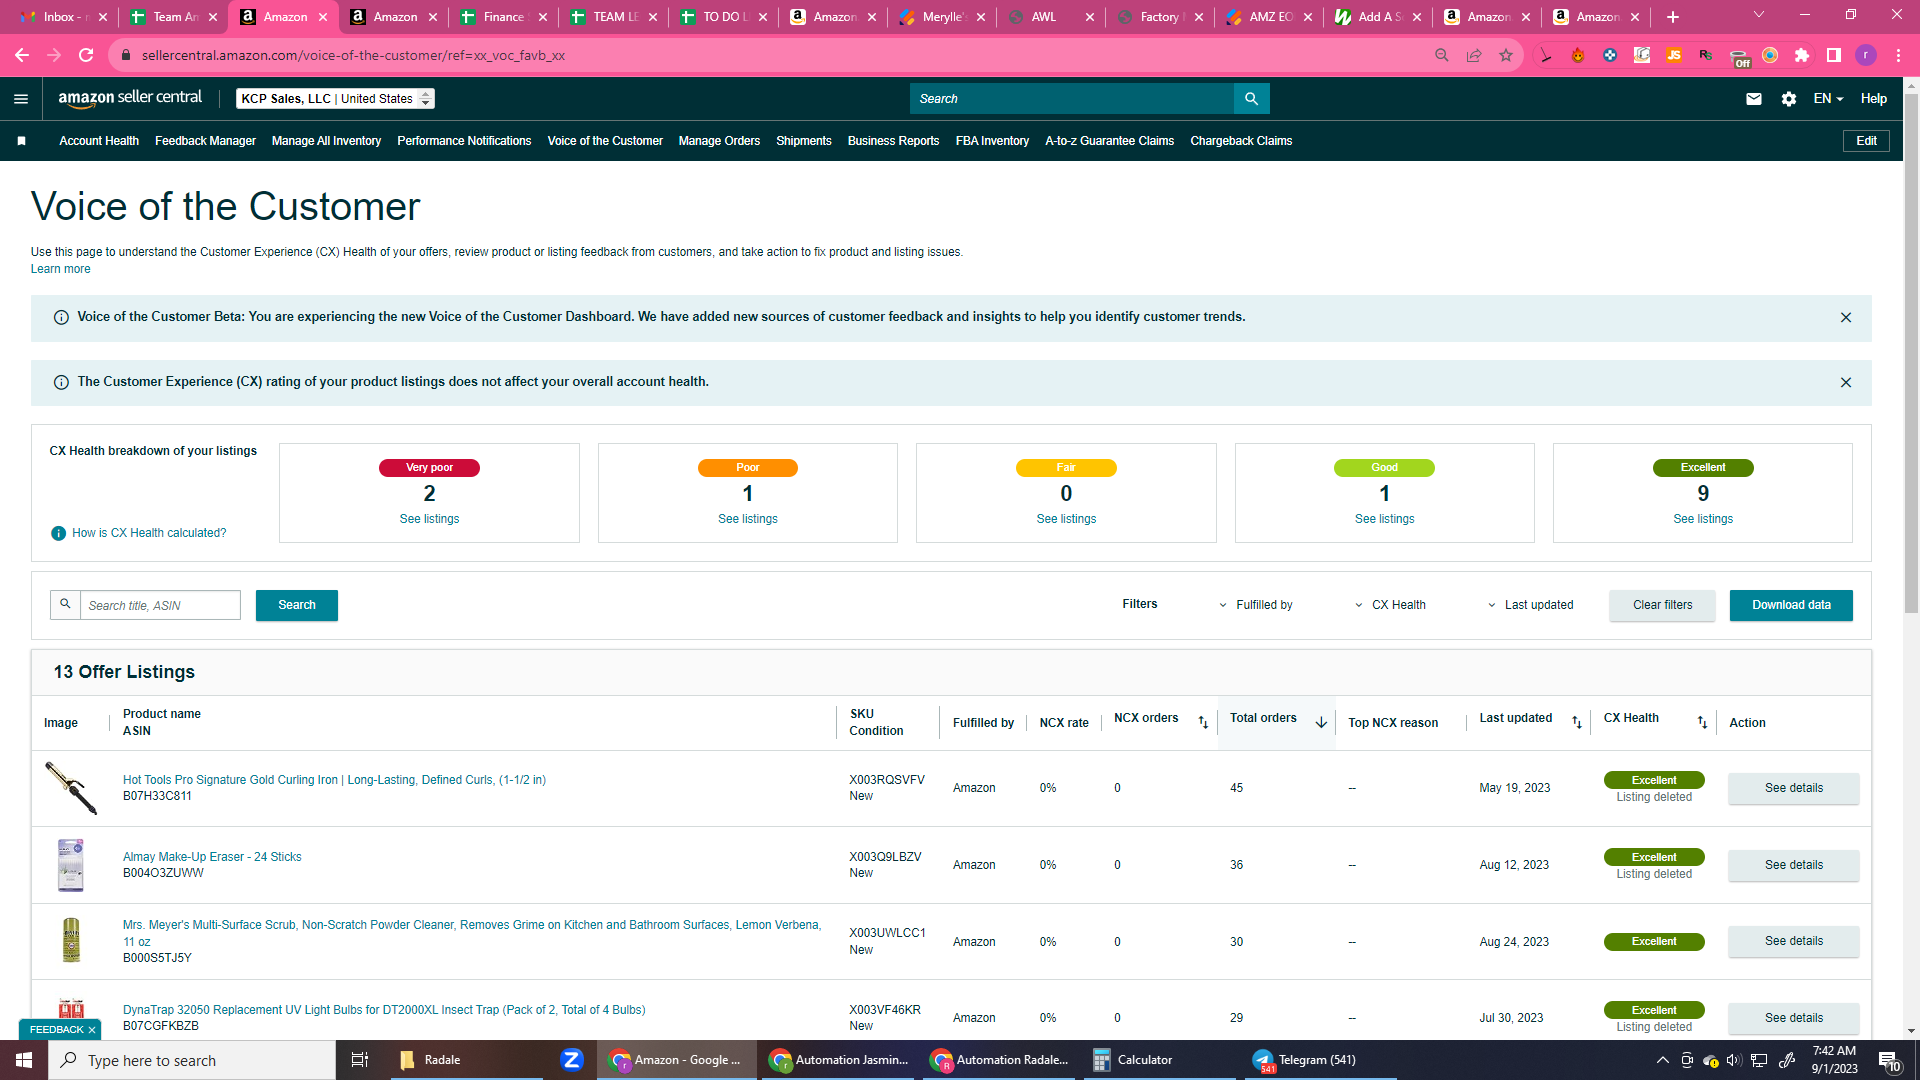
Task: Click the magnifier icon in title search box
Action: (65, 605)
